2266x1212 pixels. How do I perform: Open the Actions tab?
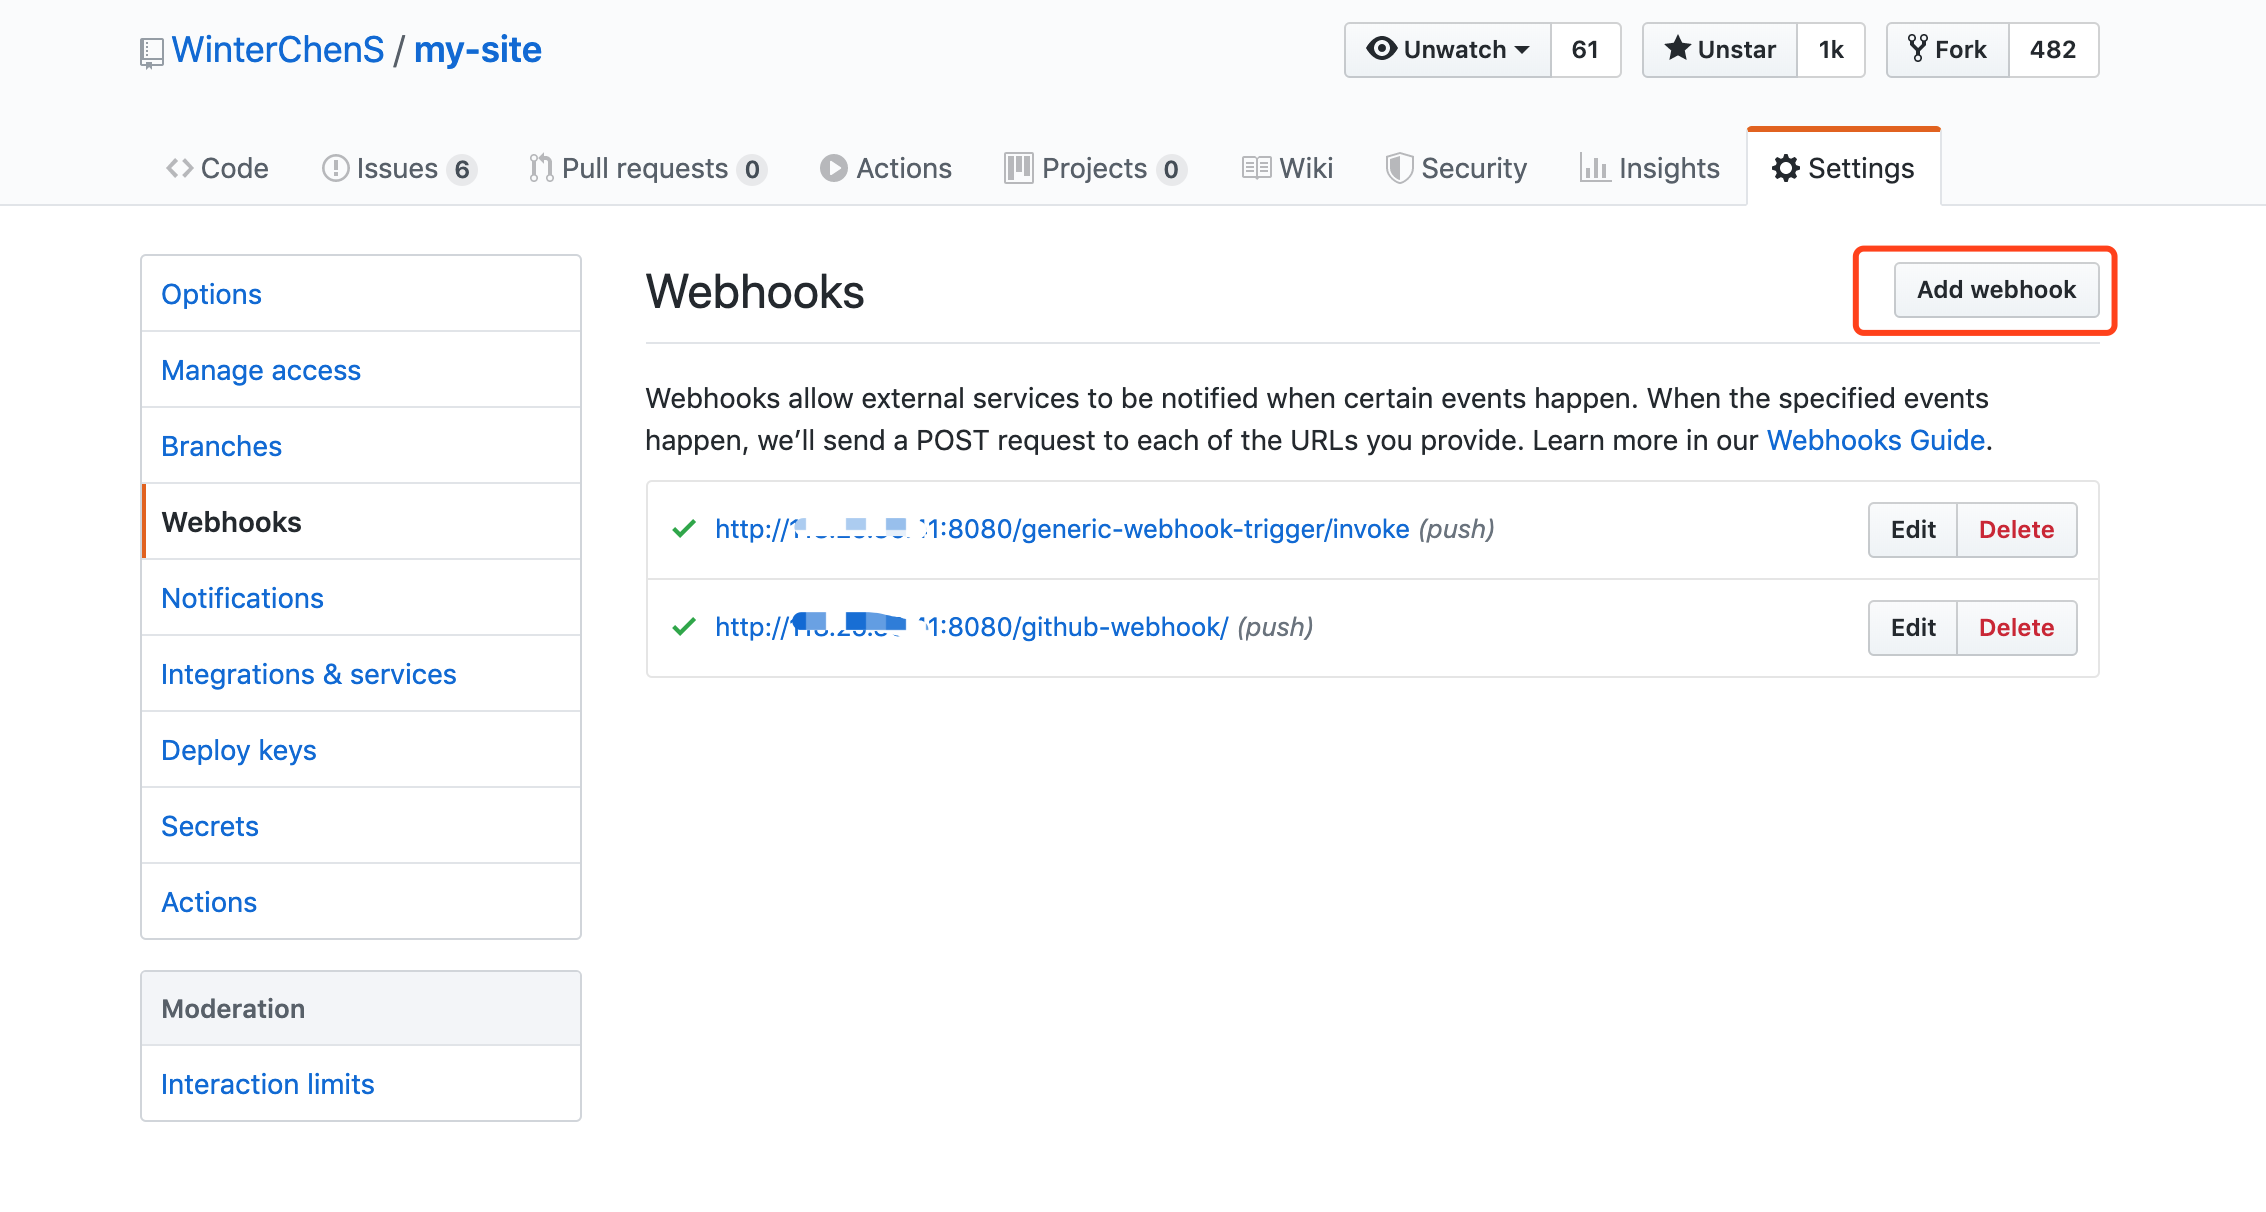click(886, 168)
